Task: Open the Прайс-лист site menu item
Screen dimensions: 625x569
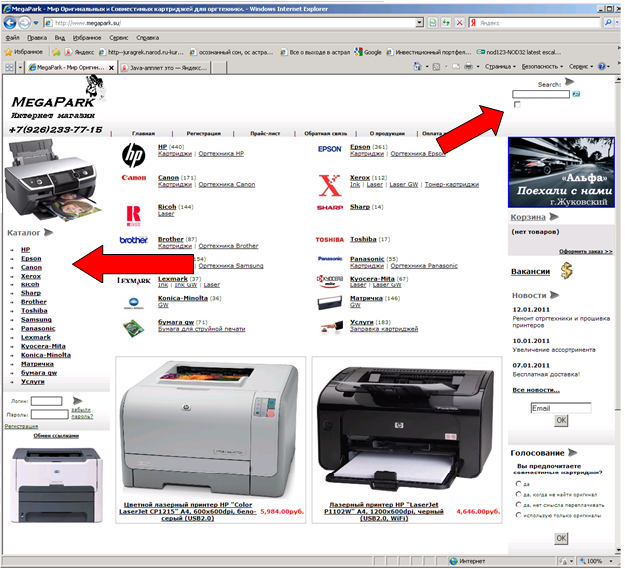Action: [x=265, y=133]
